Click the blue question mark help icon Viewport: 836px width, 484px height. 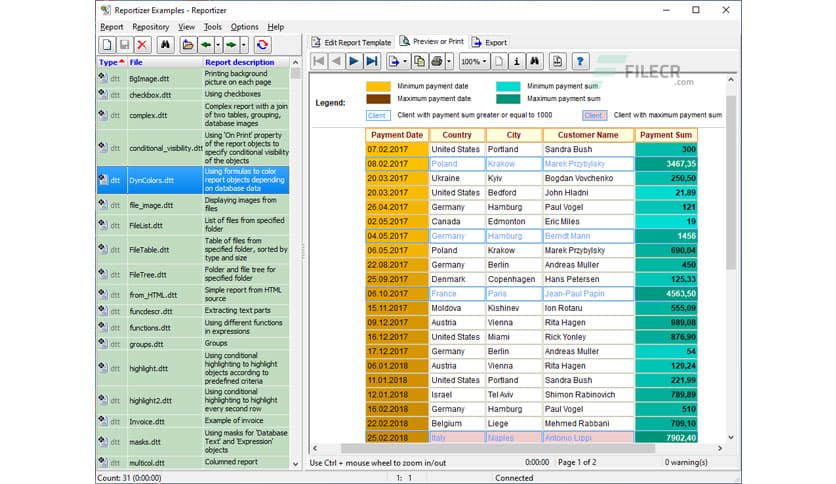click(580, 61)
